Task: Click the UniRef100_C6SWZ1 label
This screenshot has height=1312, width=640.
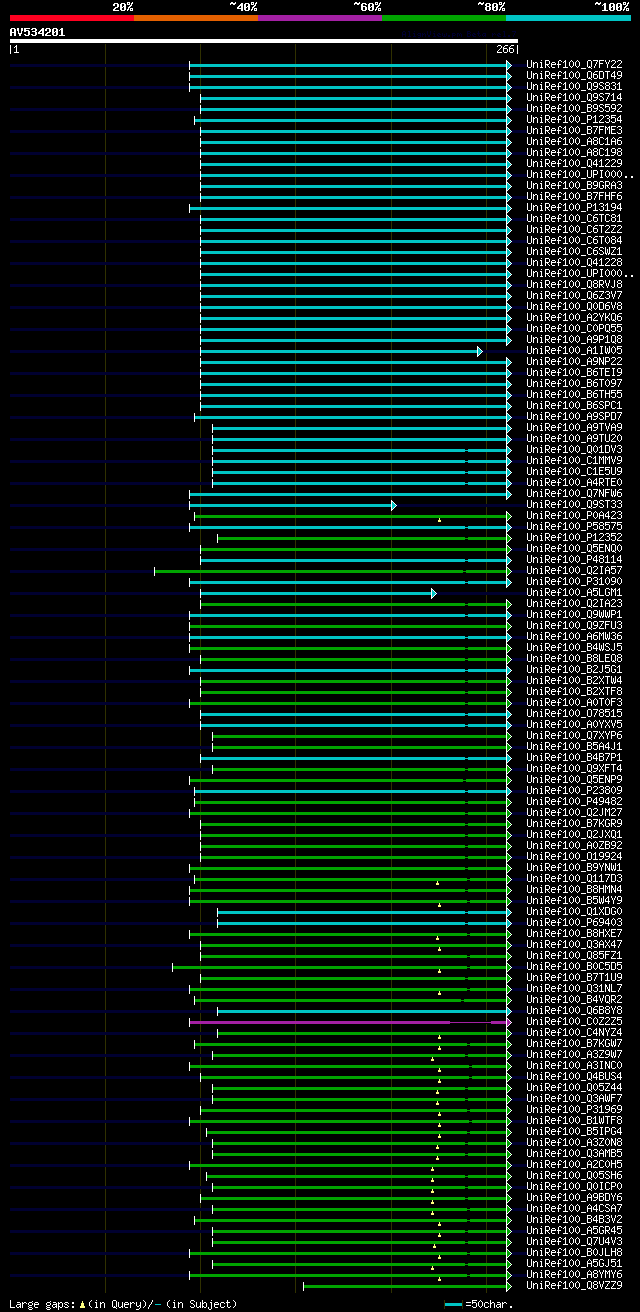Action: [575, 251]
